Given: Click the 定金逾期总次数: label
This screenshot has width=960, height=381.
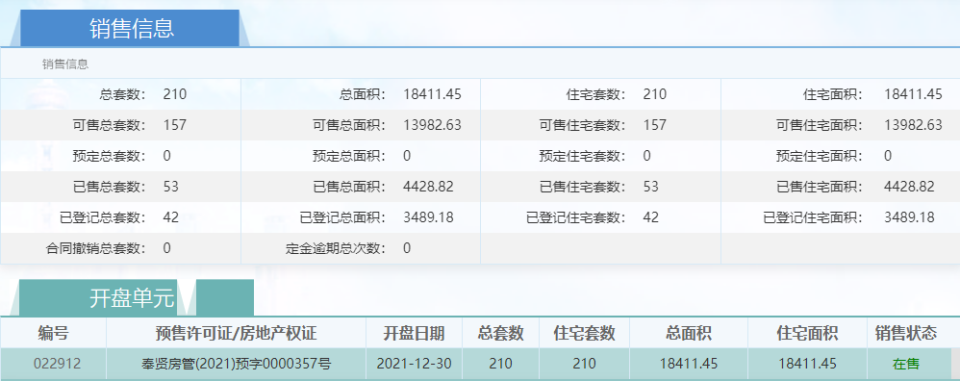Looking at the screenshot, I should click(336, 248).
